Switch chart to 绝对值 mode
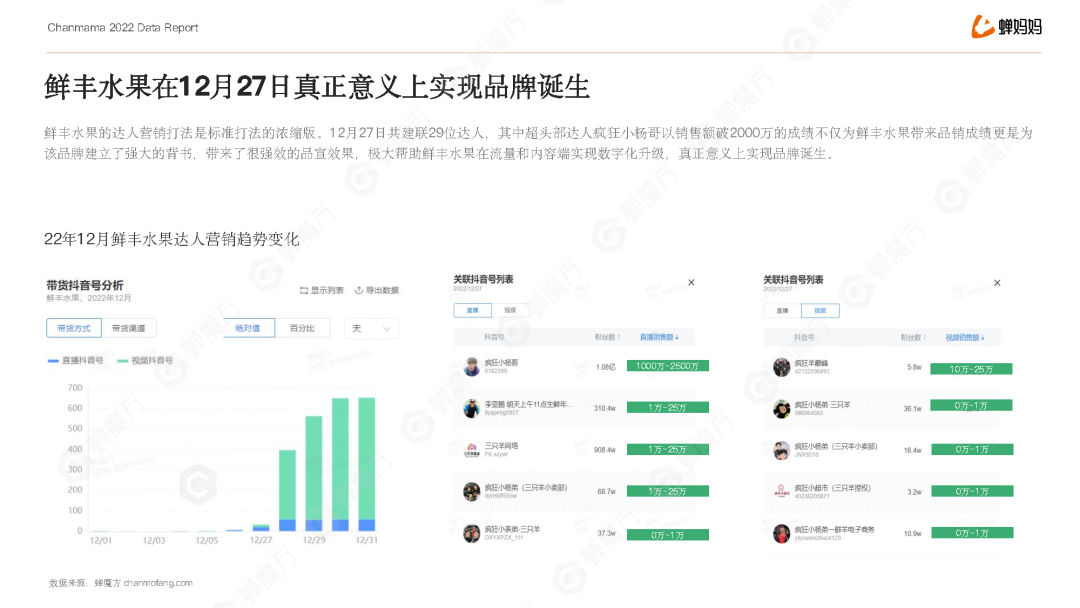 click(x=247, y=328)
